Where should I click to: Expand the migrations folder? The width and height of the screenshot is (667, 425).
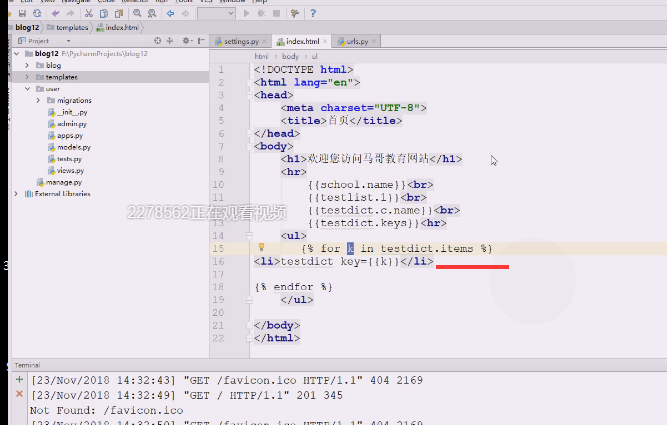pos(38,100)
